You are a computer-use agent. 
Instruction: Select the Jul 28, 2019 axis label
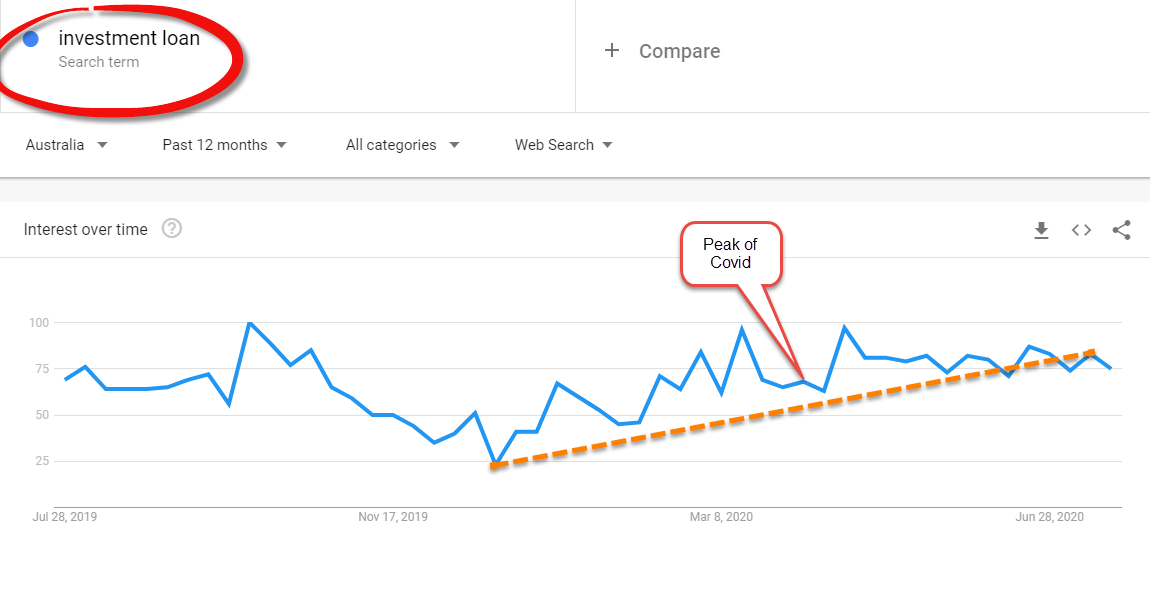point(65,517)
